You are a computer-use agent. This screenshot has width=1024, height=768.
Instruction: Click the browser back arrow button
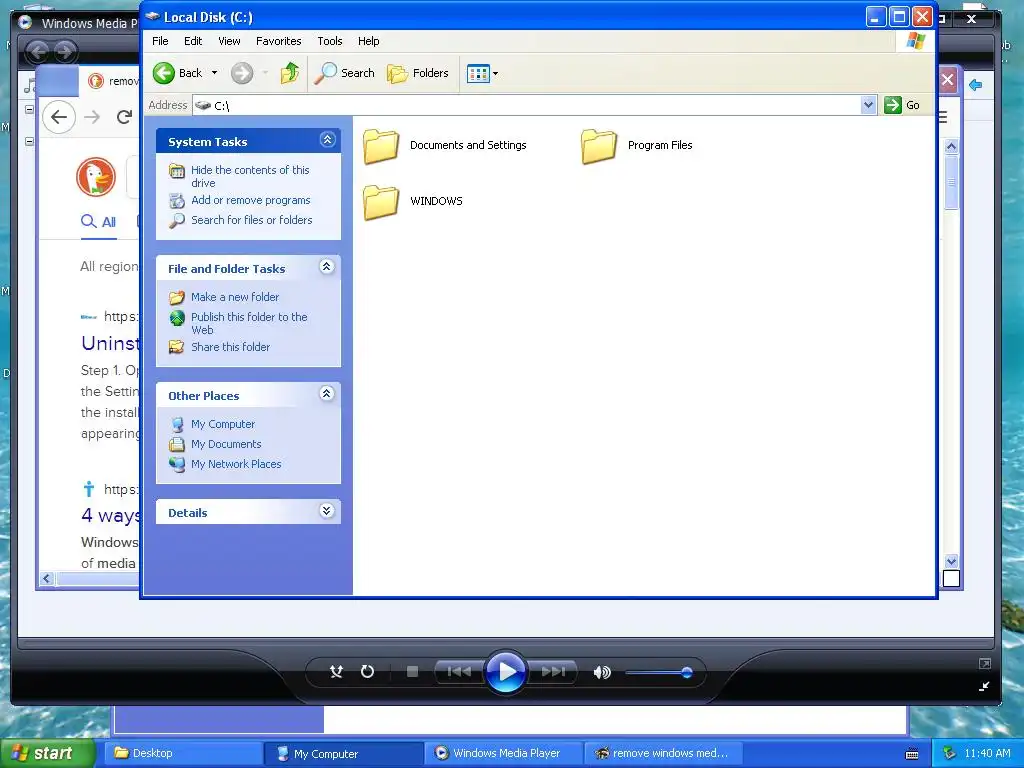point(59,117)
